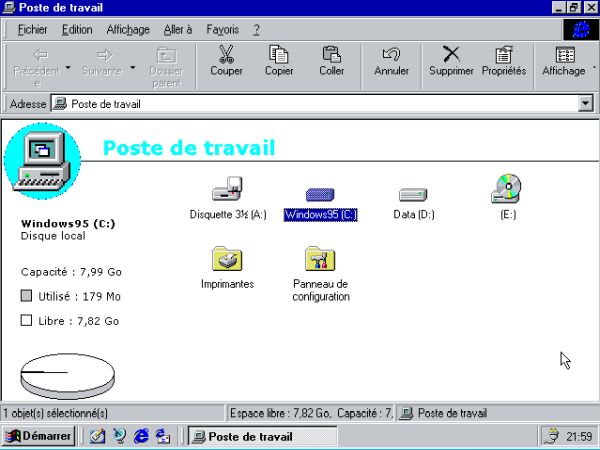Image resolution: width=600 pixels, height=450 pixels.
Task: Click the Poste de travail taskbar button
Action: [x=262, y=436]
